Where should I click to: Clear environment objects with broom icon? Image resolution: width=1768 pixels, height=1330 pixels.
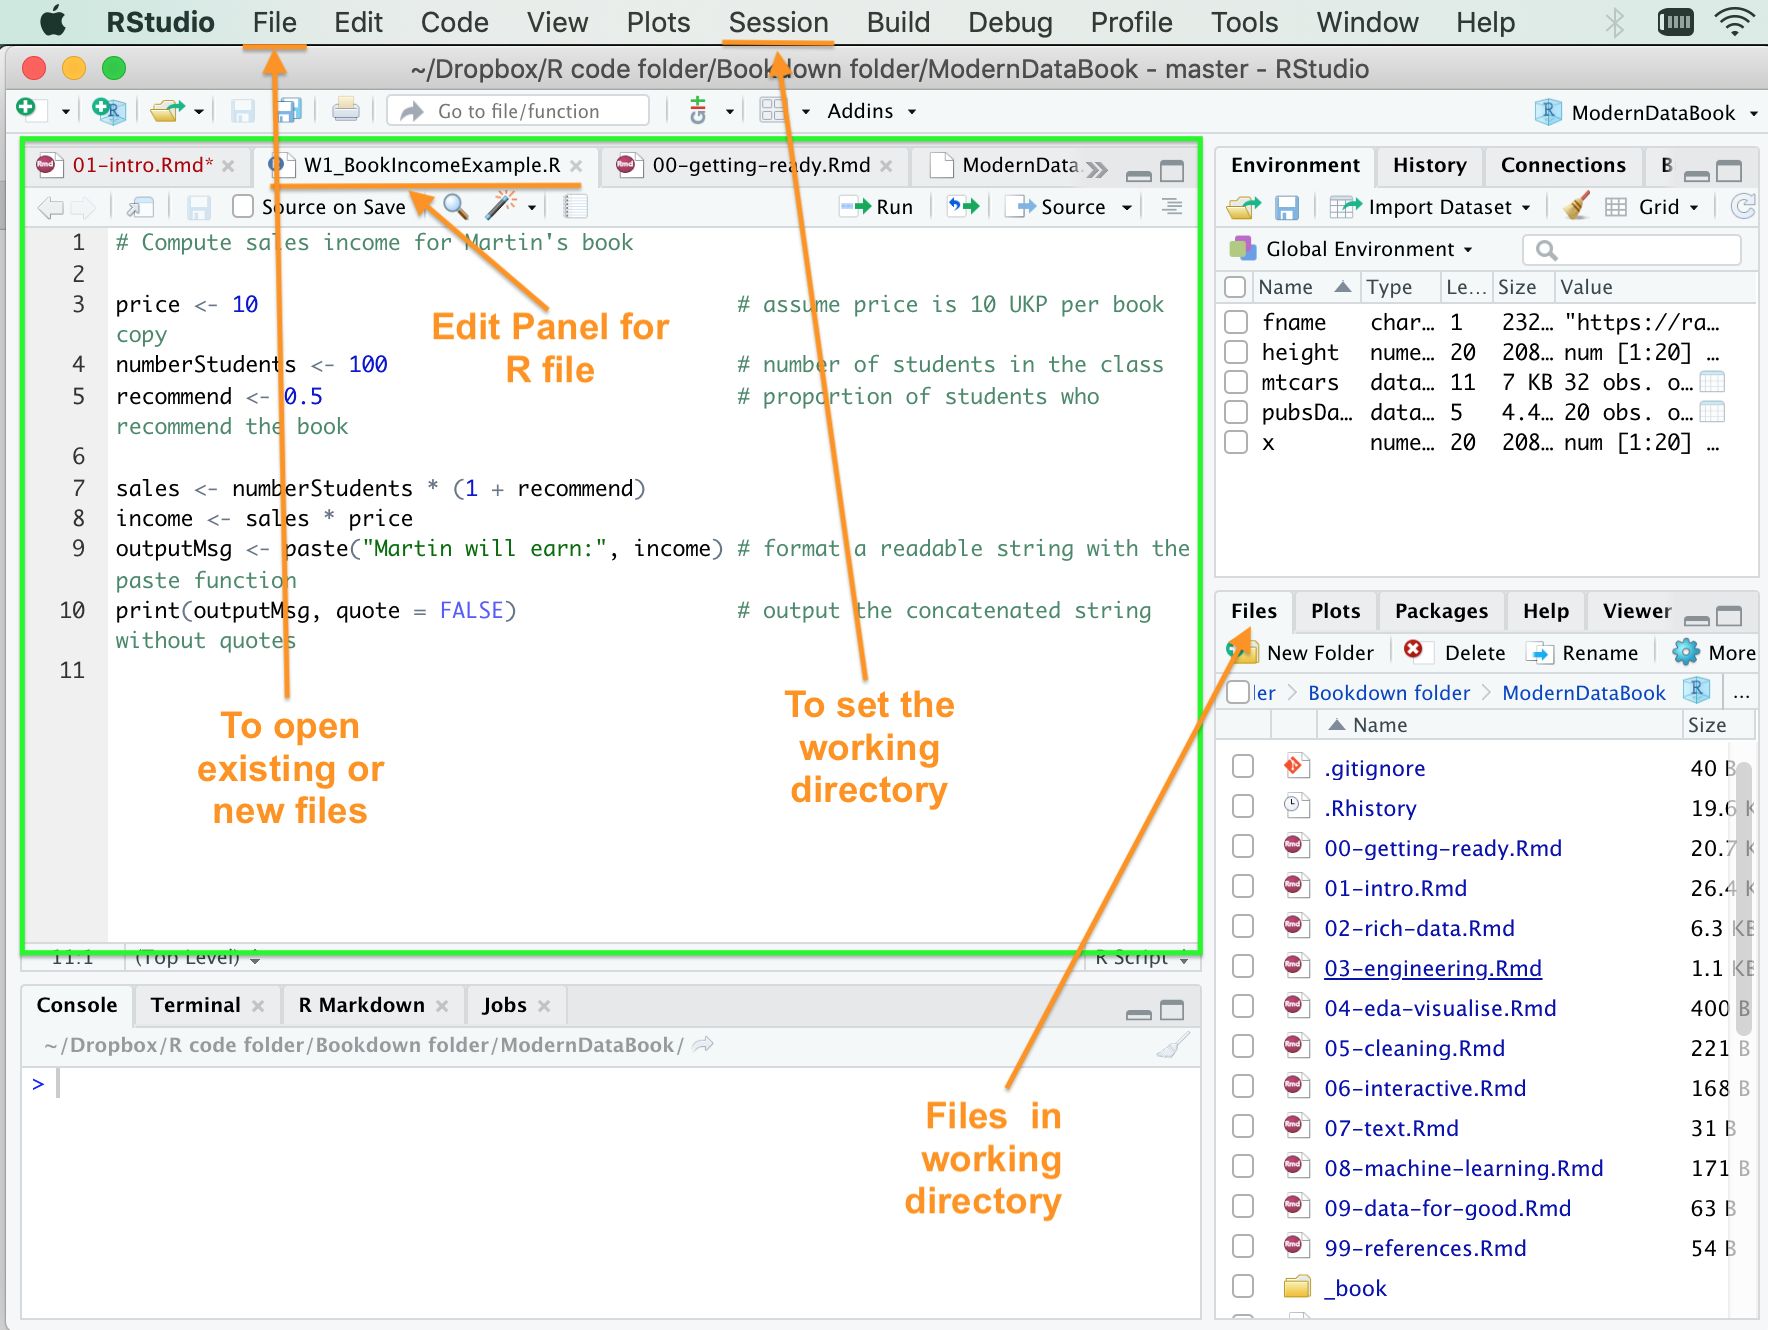click(x=1577, y=207)
